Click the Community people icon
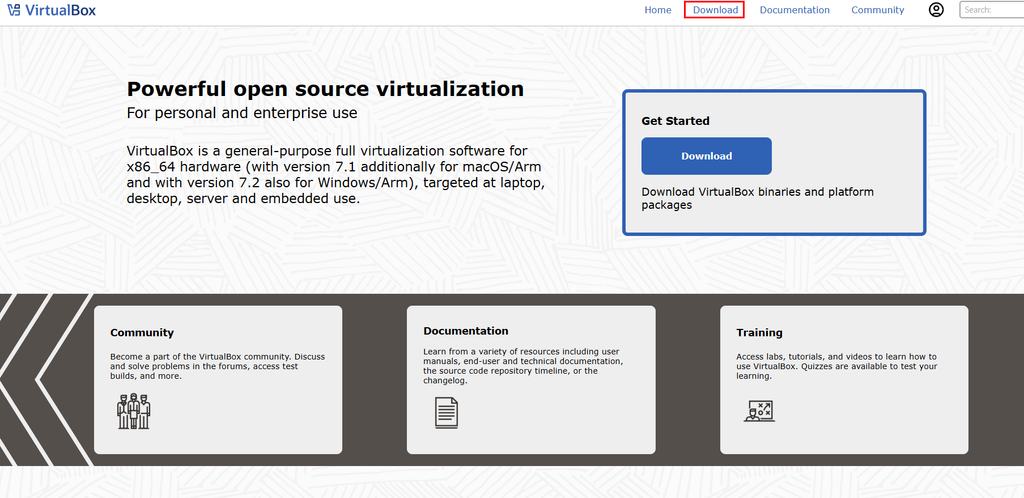 tap(134, 411)
